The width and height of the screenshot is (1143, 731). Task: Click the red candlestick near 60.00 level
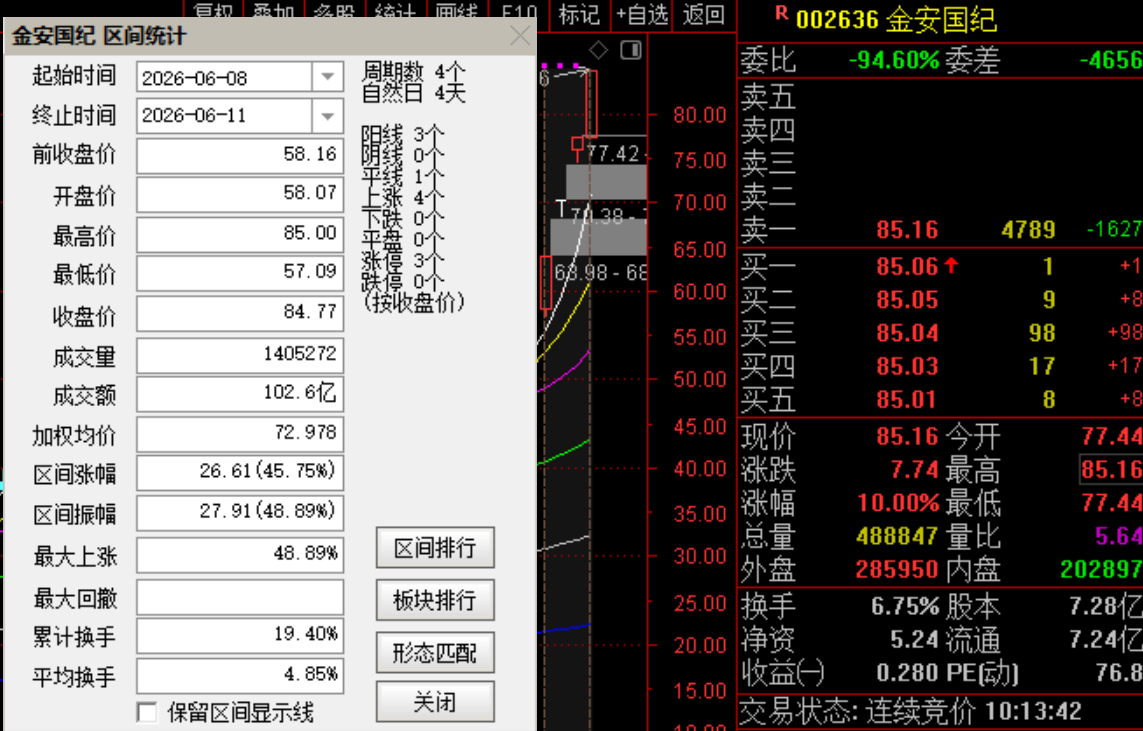[x=546, y=284]
